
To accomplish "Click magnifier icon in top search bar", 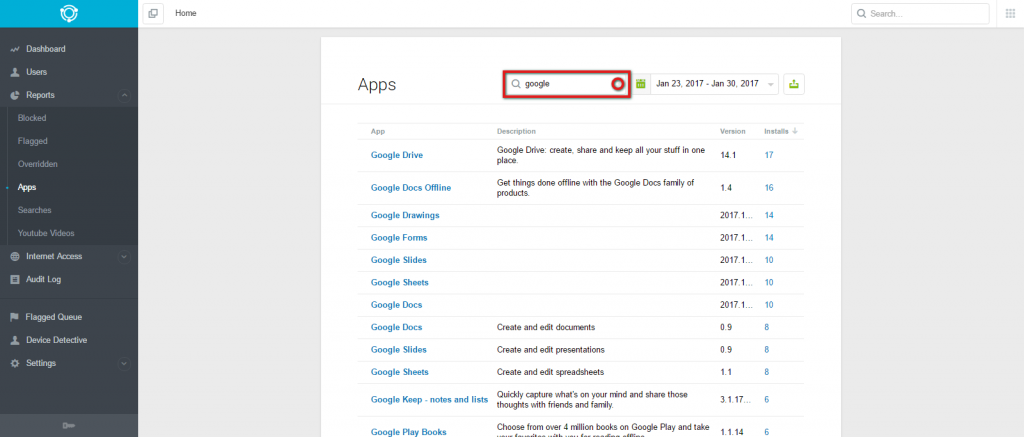I will click(x=862, y=14).
